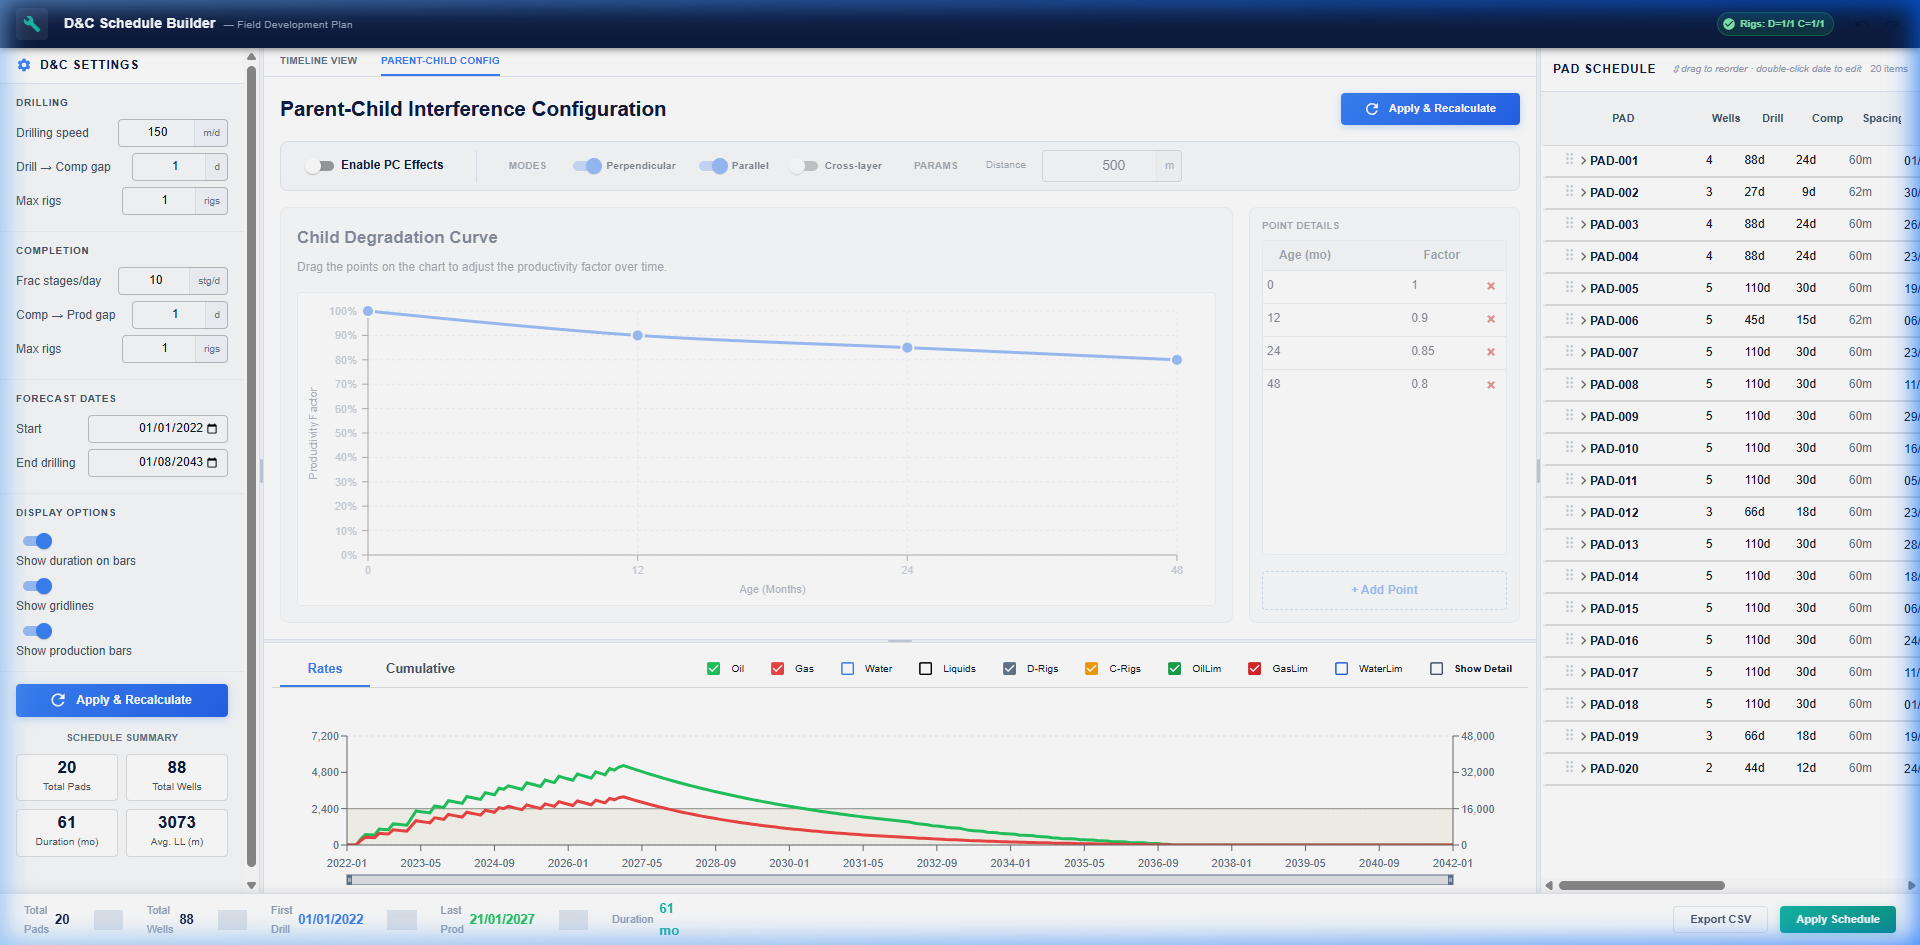Open calendar icon in End drilling field
The width and height of the screenshot is (1920, 945).
tap(212, 463)
